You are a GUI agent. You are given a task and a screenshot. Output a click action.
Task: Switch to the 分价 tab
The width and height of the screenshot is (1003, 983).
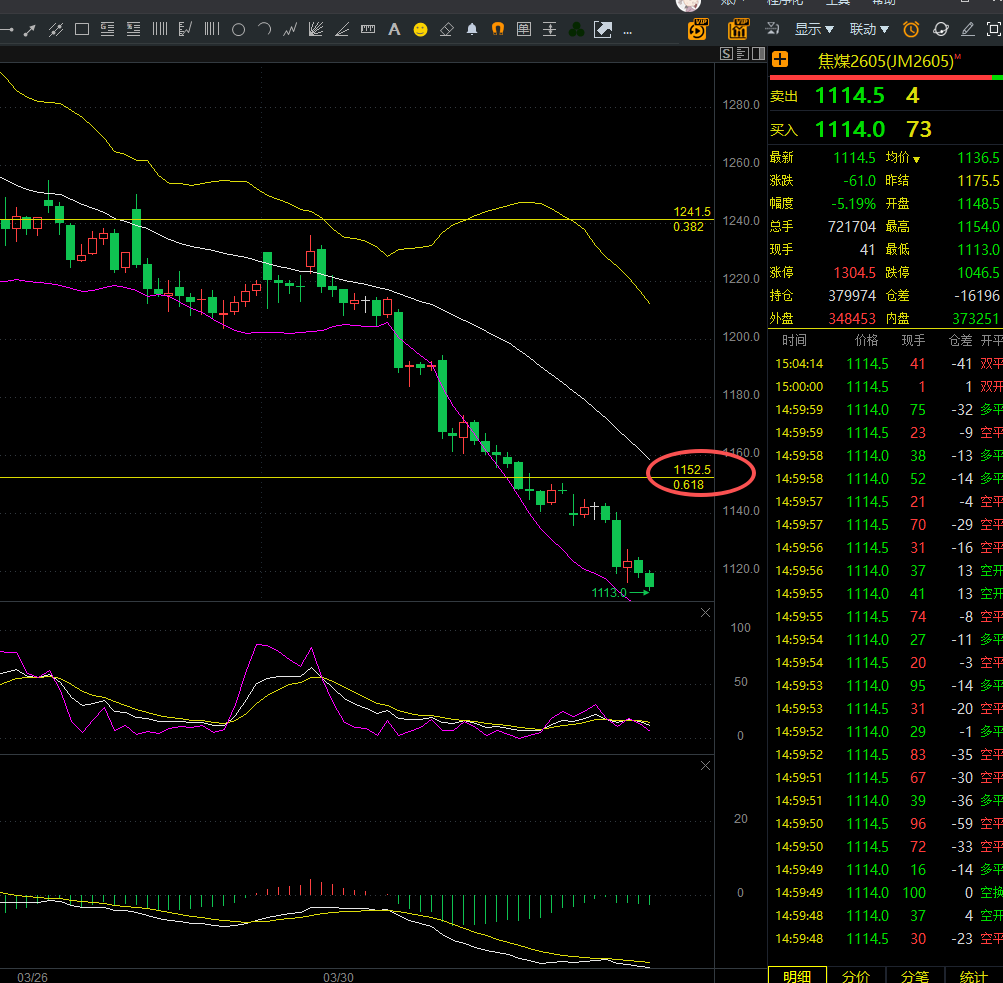(x=856, y=976)
